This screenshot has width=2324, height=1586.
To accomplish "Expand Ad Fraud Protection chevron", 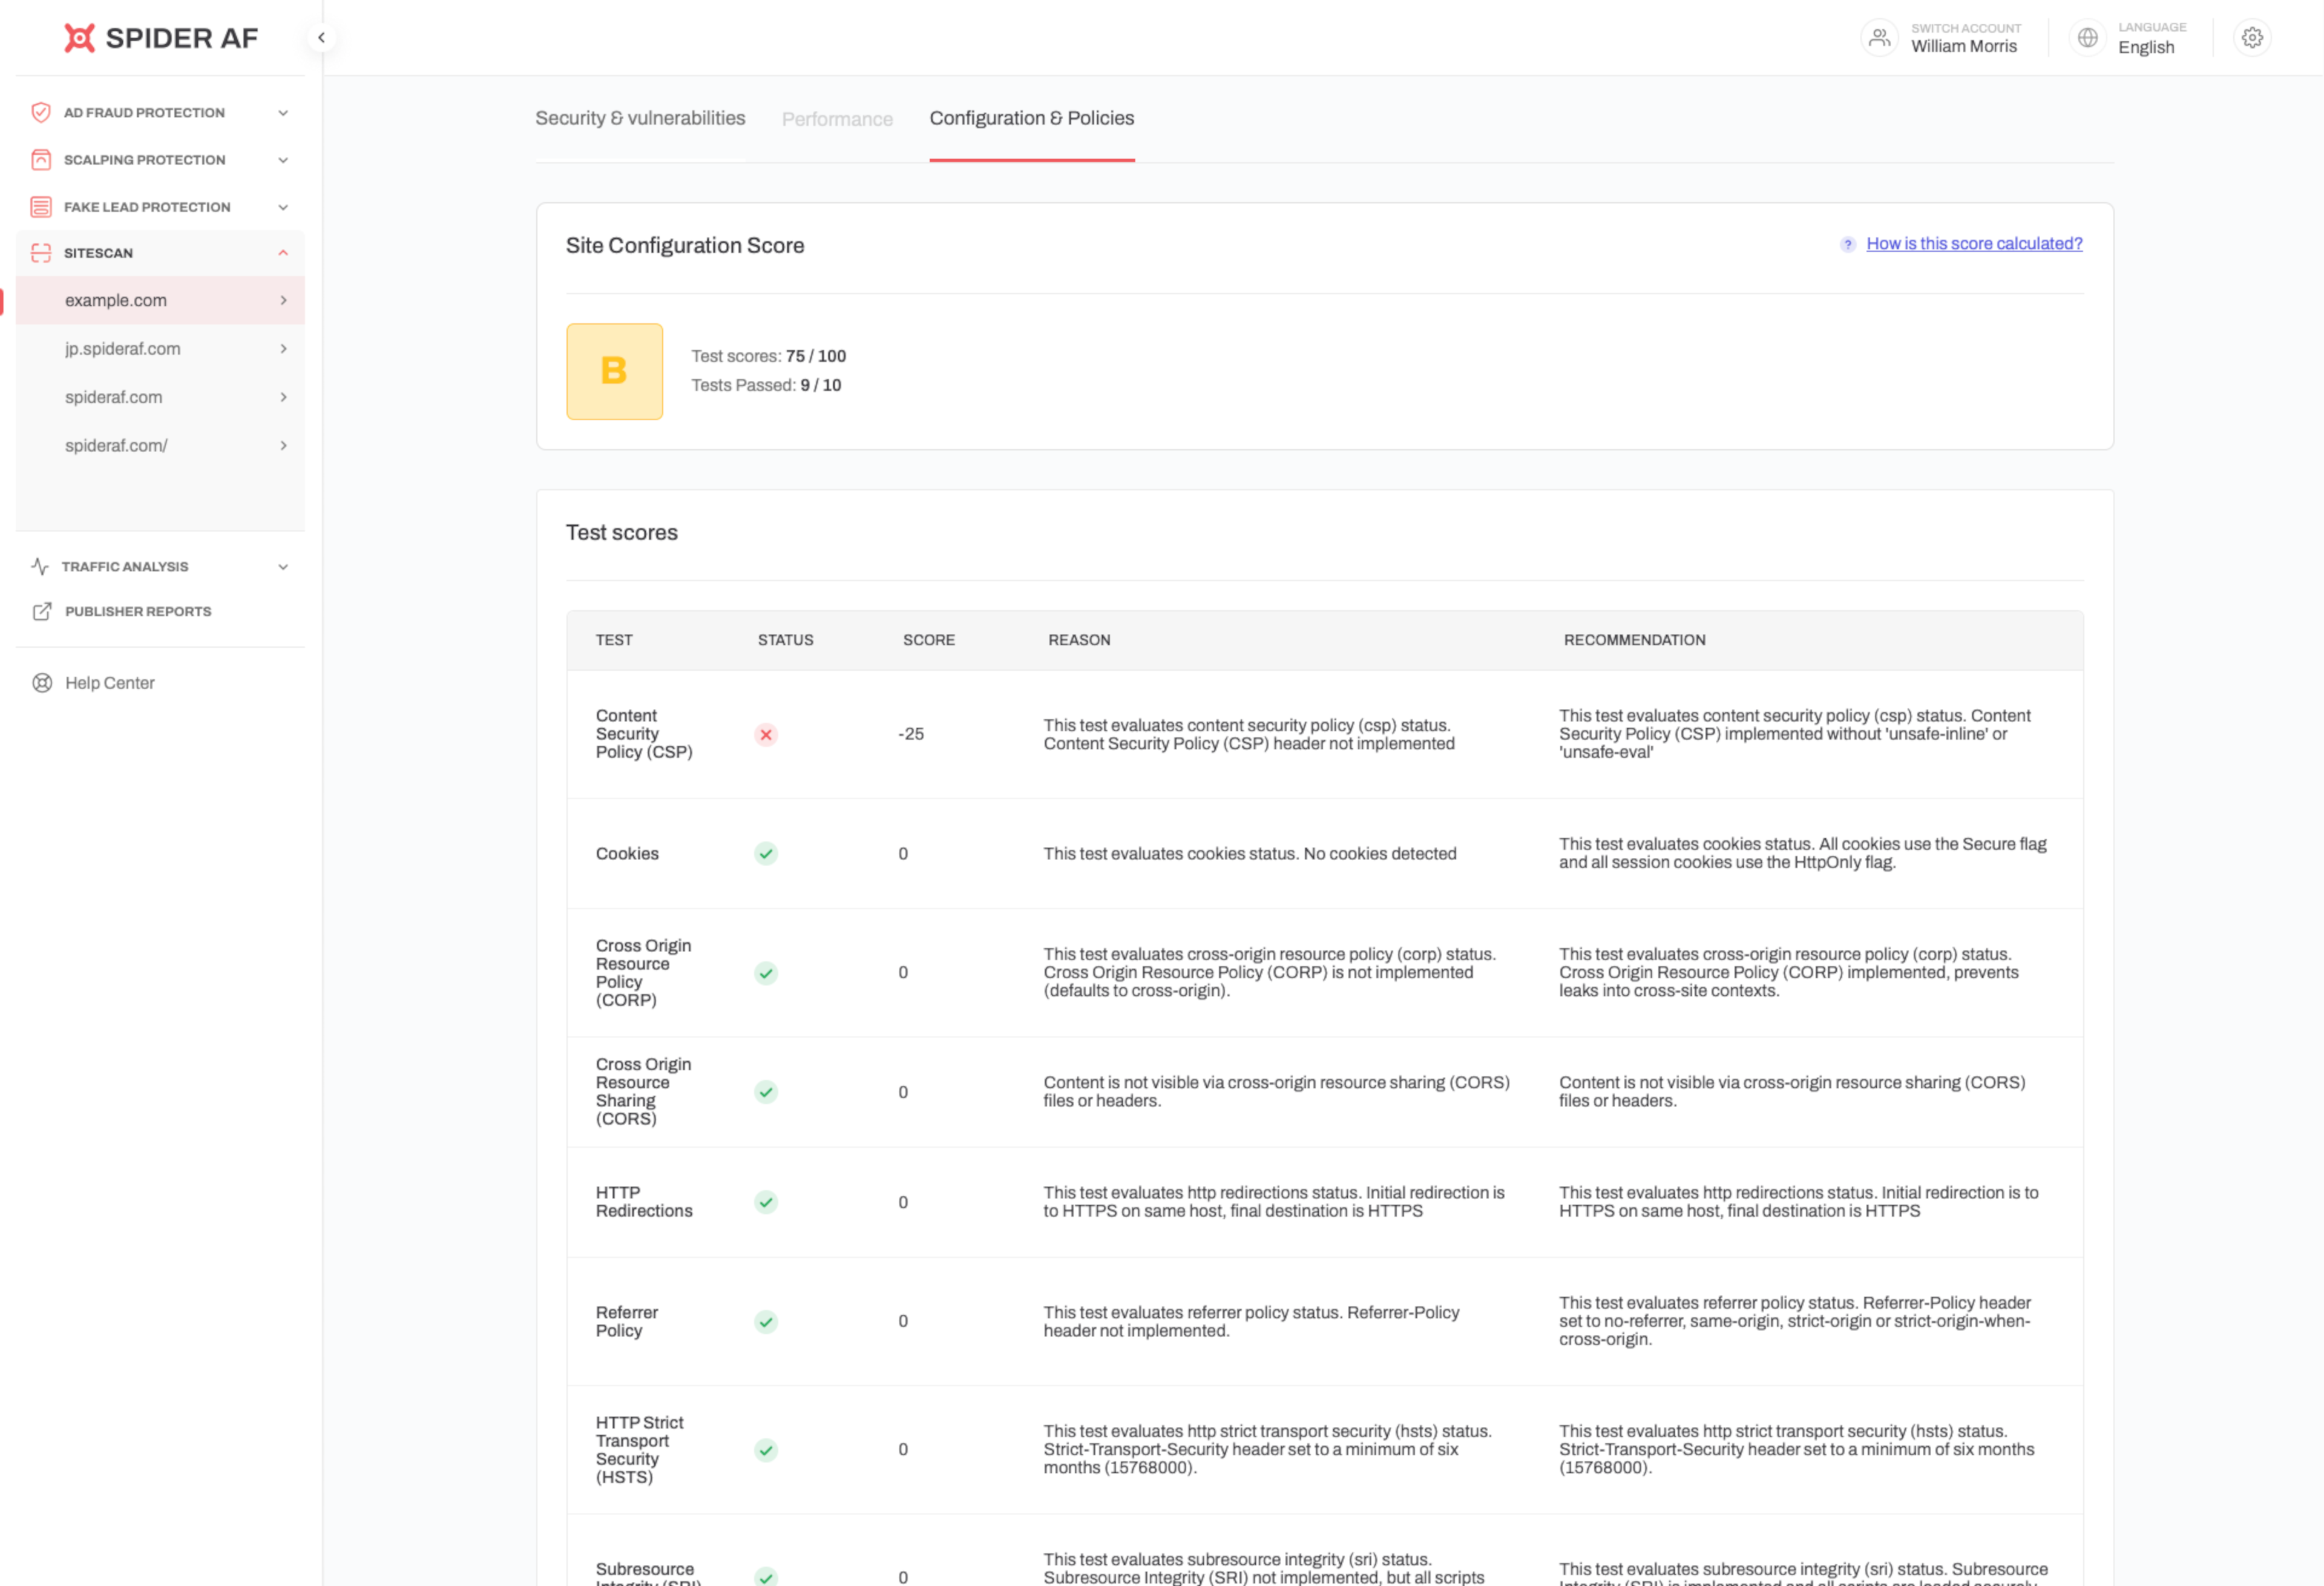I will 283,113.
